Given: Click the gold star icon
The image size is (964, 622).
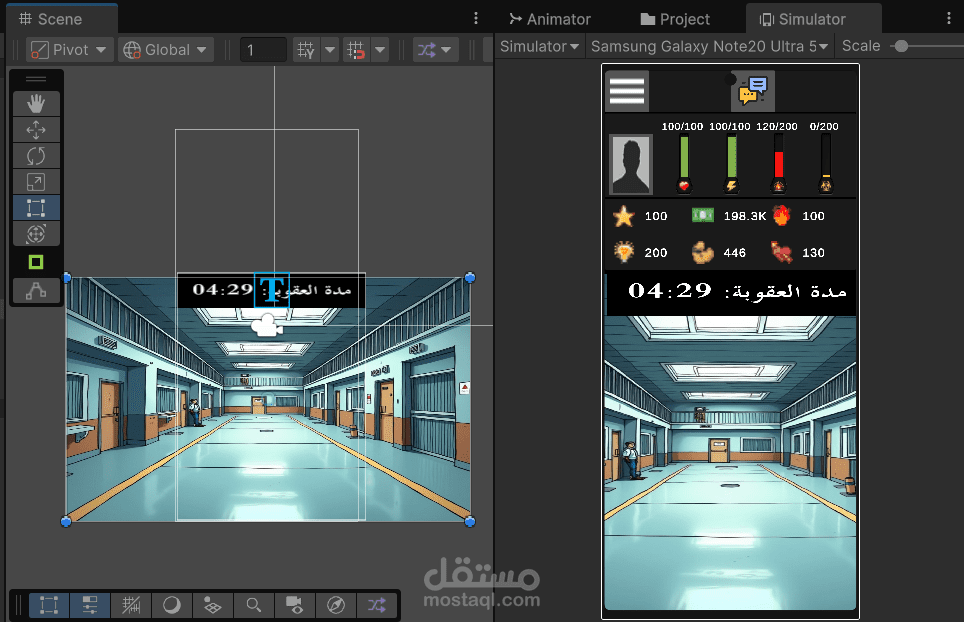Looking at the screenshot, I should click(x=623, y=216).
